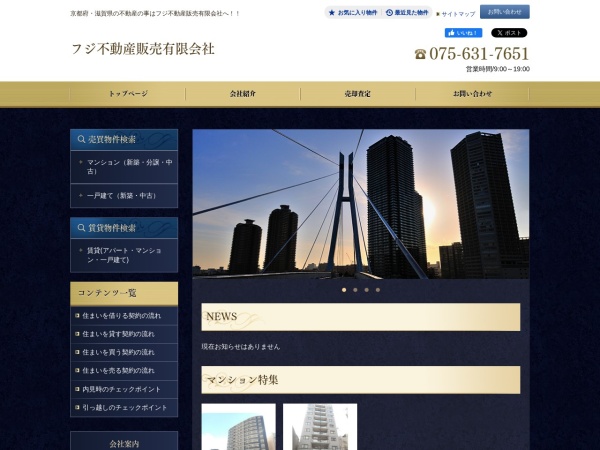Open 住まいを貸す契約の流れ
This screenshot has height=450, width=600.
[124, 334]
